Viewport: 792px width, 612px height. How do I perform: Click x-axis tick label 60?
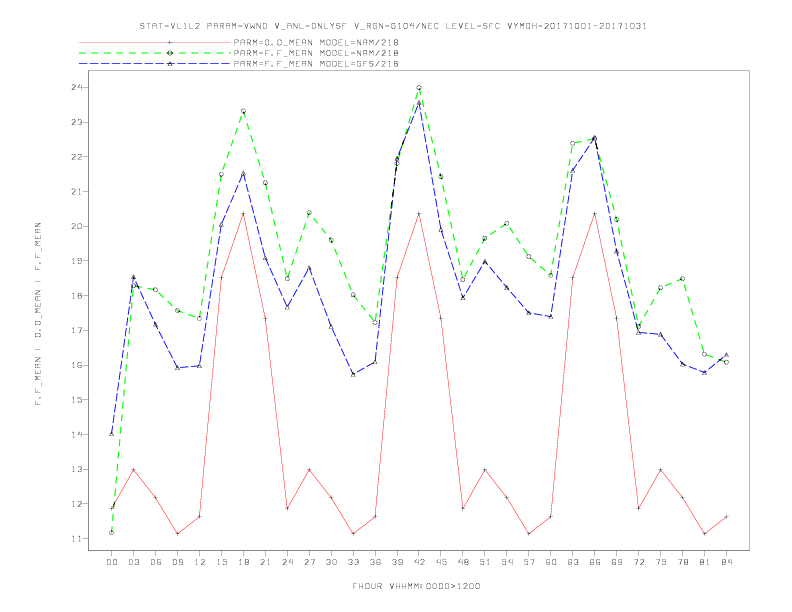(x=551, y=562)
